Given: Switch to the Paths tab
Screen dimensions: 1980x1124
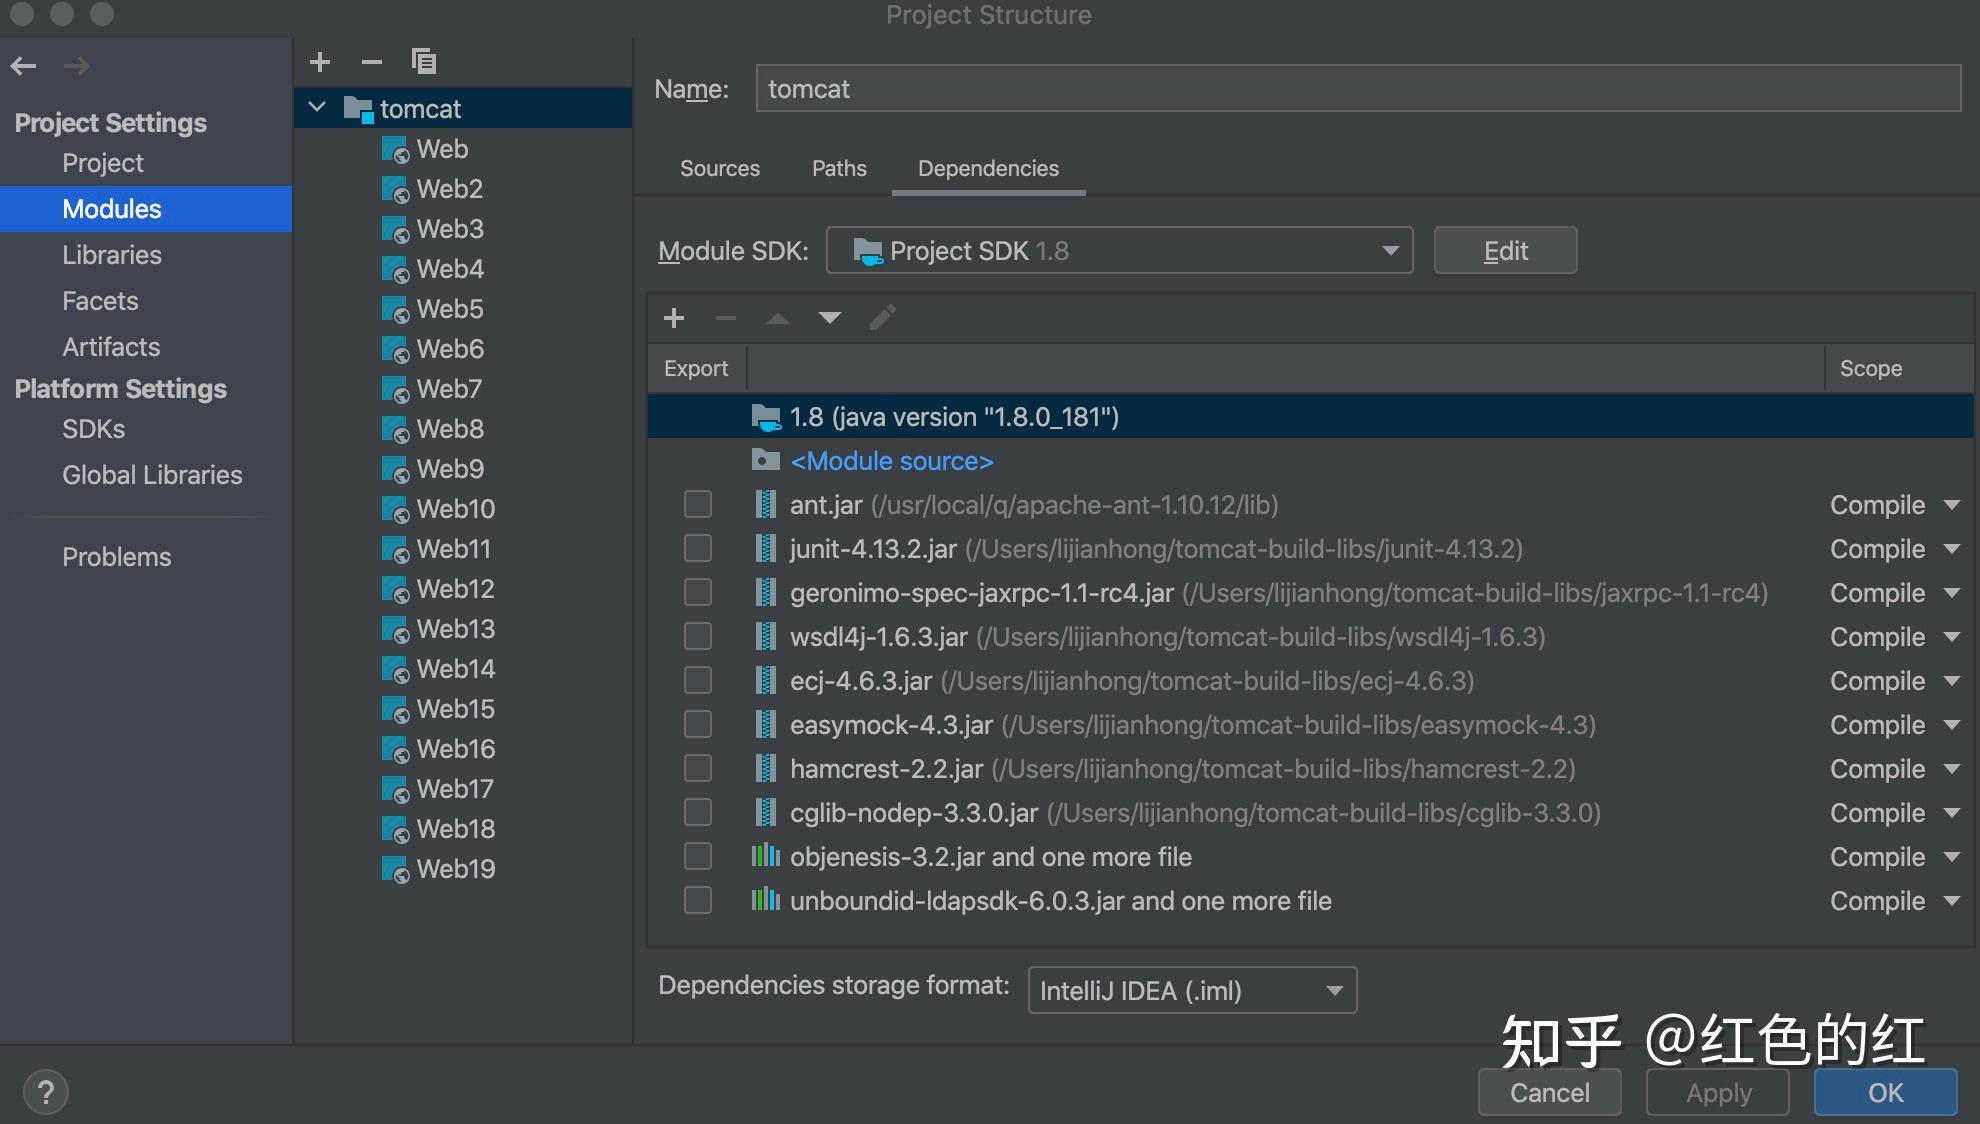Looking at the screenshot, I should (x=839, y=168).
